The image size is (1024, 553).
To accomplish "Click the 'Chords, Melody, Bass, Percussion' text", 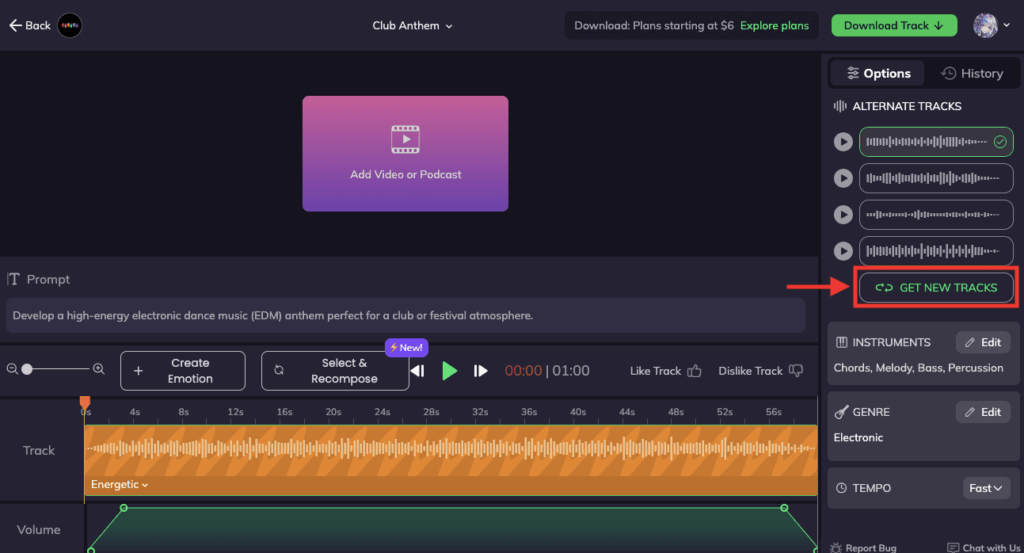I will 918,368.
